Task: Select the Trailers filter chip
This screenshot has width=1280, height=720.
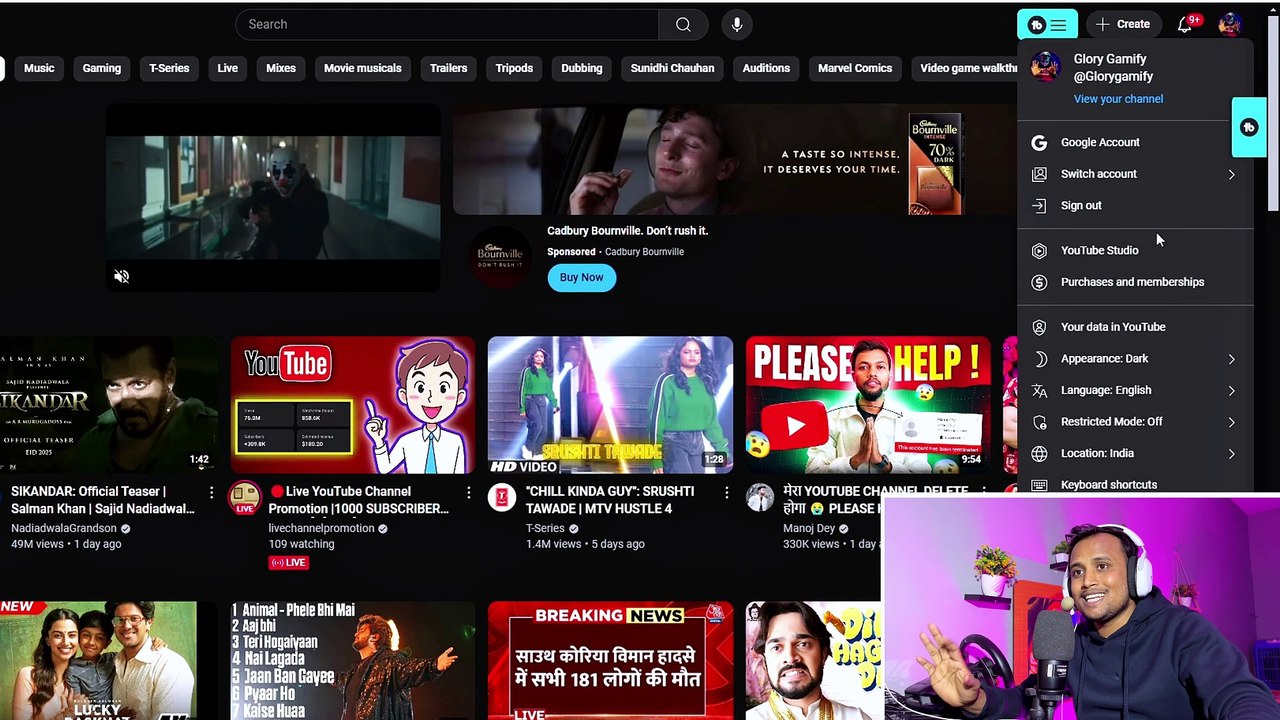Action: click(x=448, y=68)
